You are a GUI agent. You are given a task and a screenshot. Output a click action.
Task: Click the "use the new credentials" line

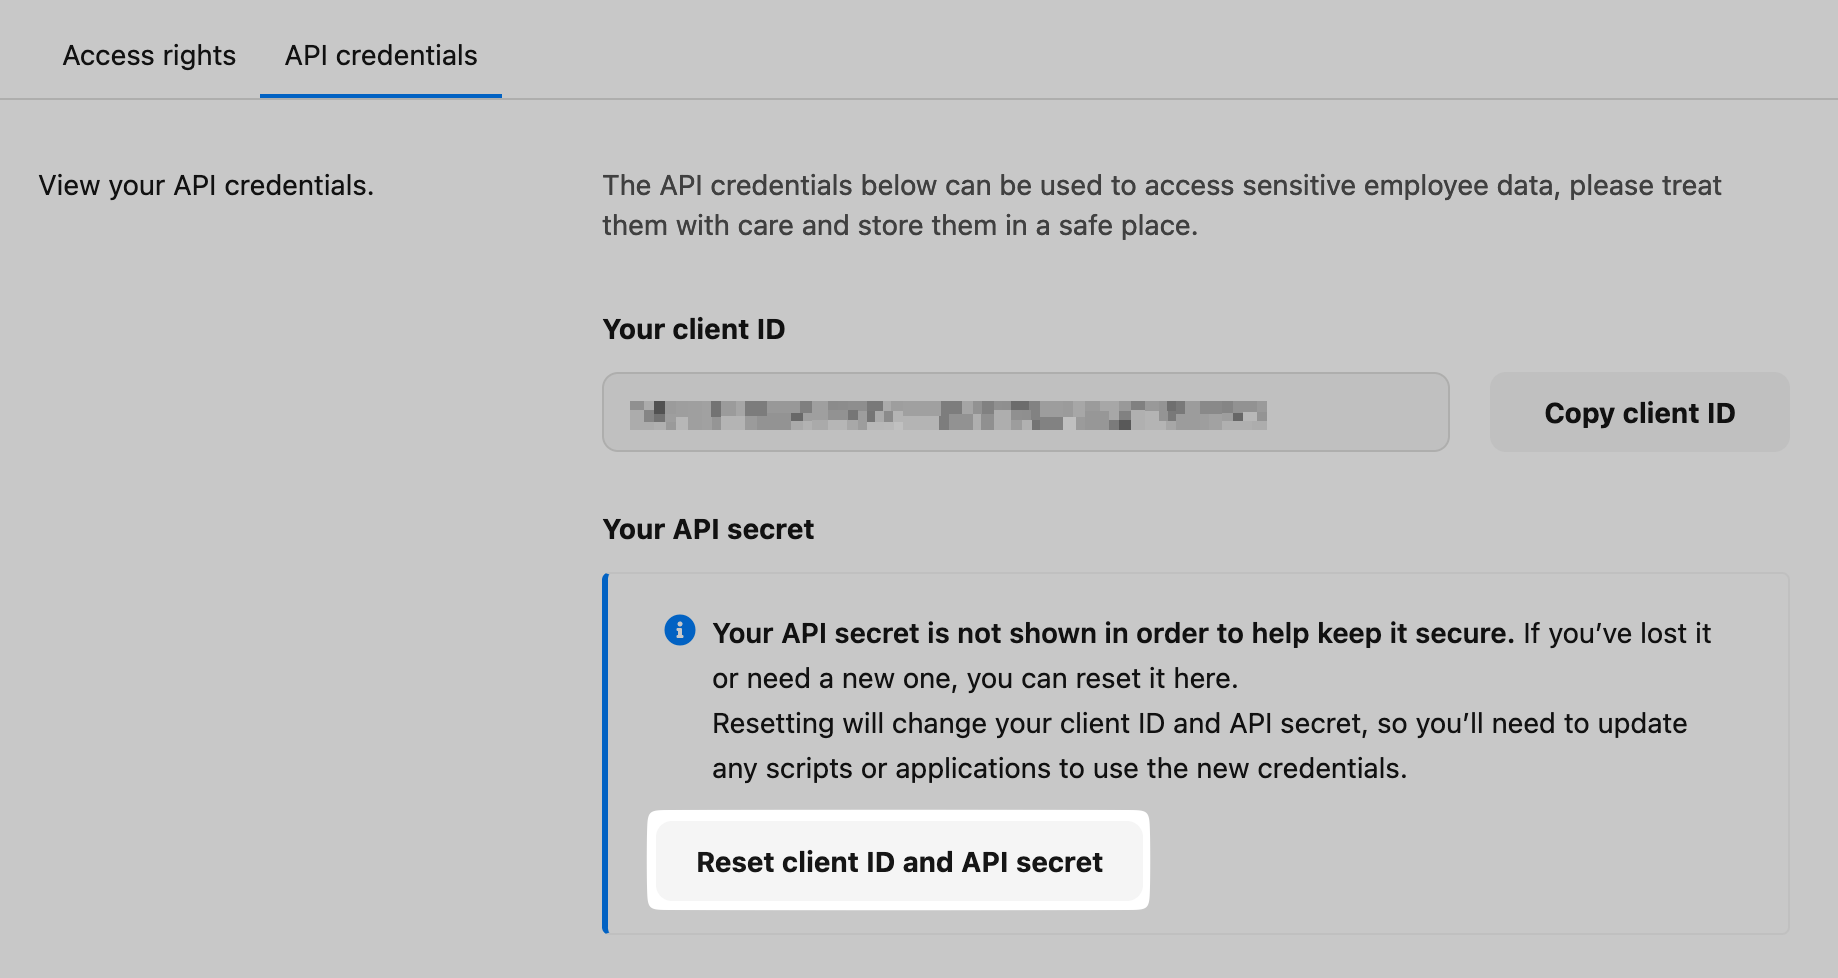(1059, 768)
